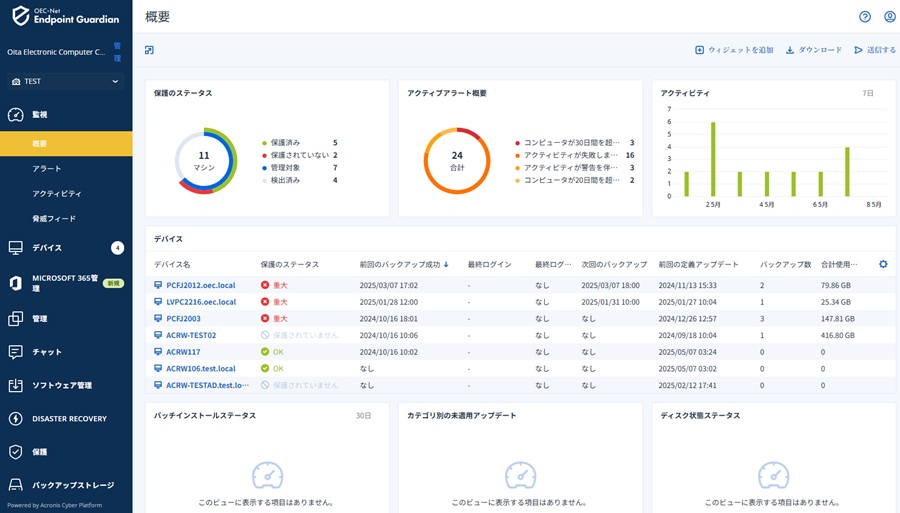Sort by 前回の定義アップデート column header
This screenshot has height=513, width=900.
coord(699,265)
